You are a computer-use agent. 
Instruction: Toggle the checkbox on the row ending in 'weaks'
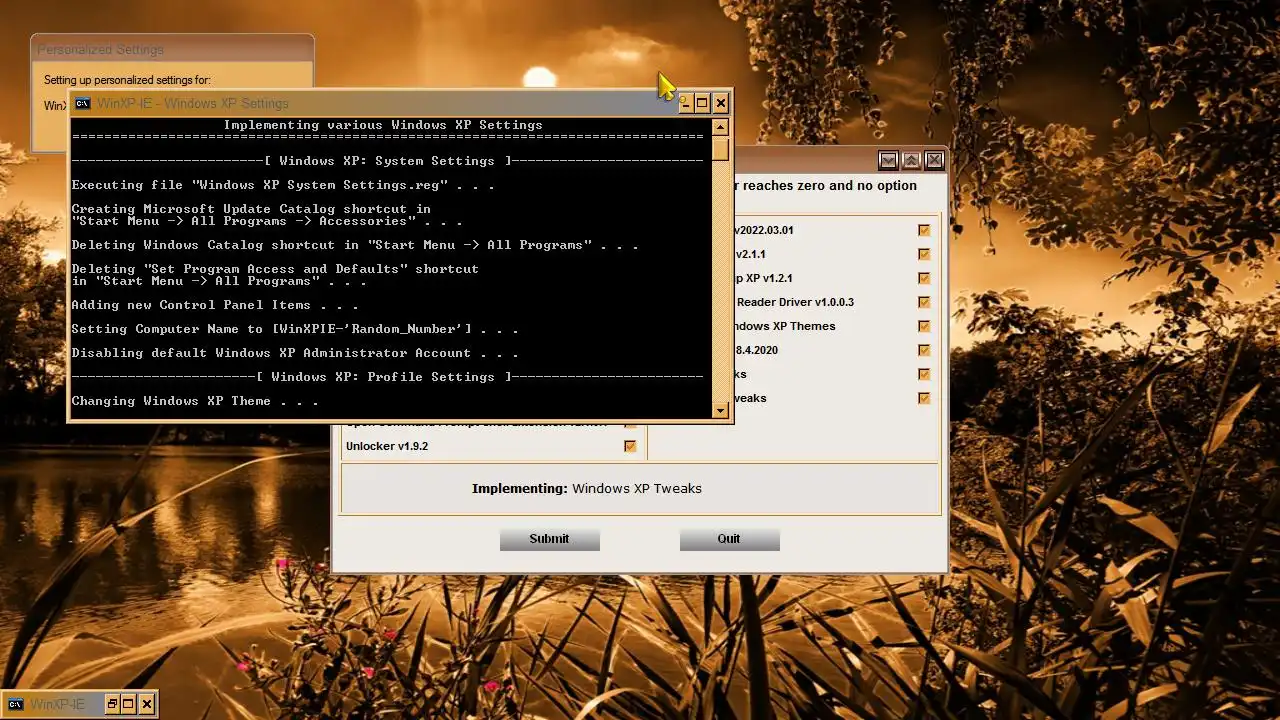tap(924, 398)
